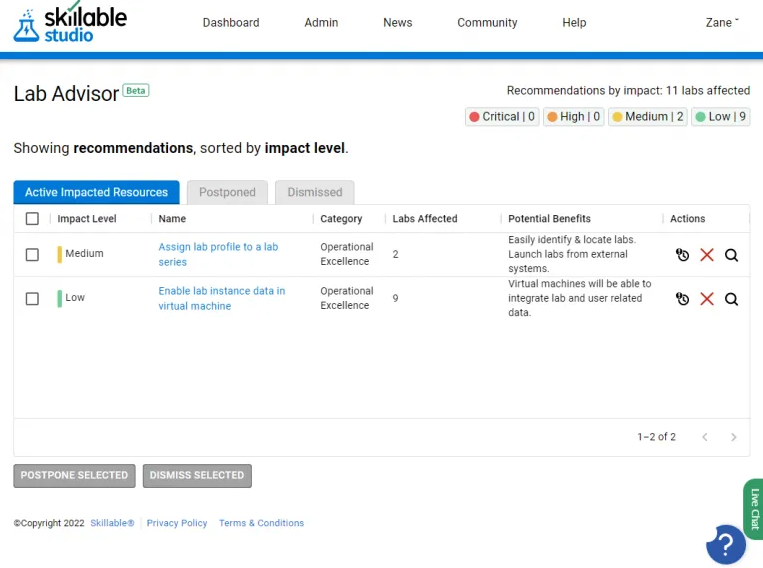763x568 pixels.
Task: Click Operational Excellence in the Low row
Action: coord(346,298)
